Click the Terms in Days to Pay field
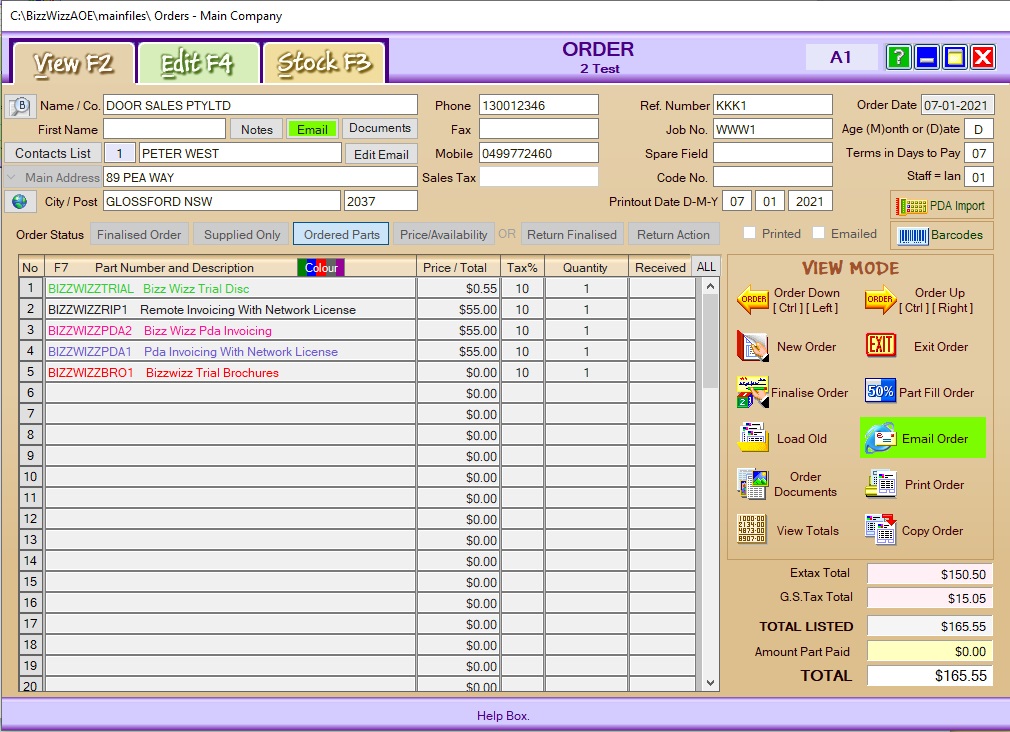The image size is (1010, 732). pyautogui.click(x=978, y=153)
